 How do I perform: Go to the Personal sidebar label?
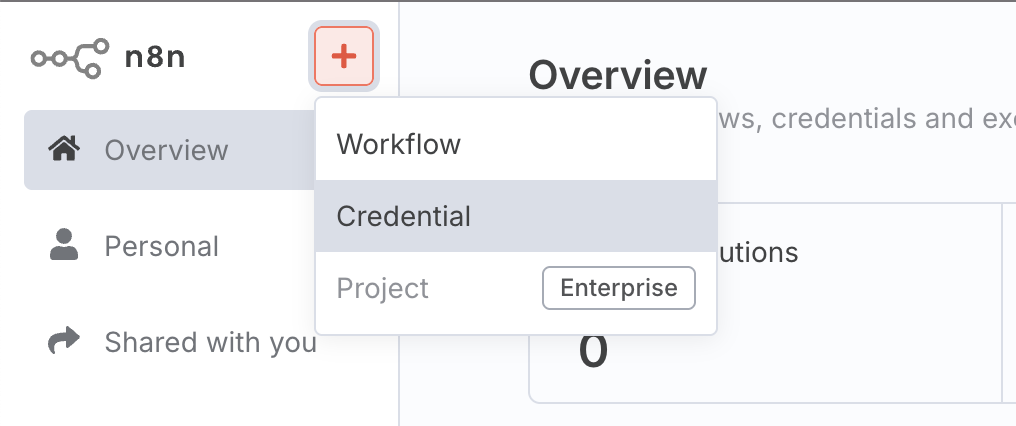tap(161, 246)
